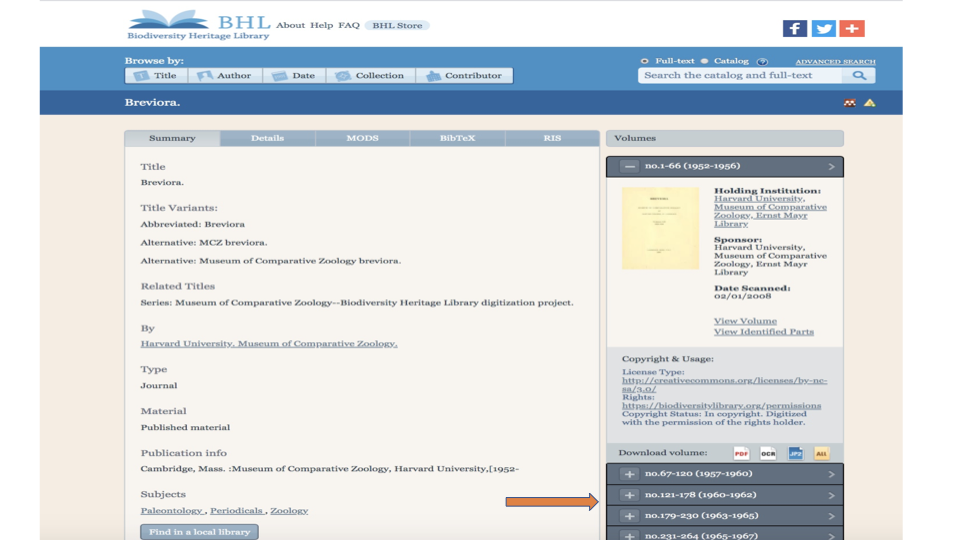The width and height of the screenshot is (960, 540).
Task: Open author Harvard University Museum link
Action: 269,343
